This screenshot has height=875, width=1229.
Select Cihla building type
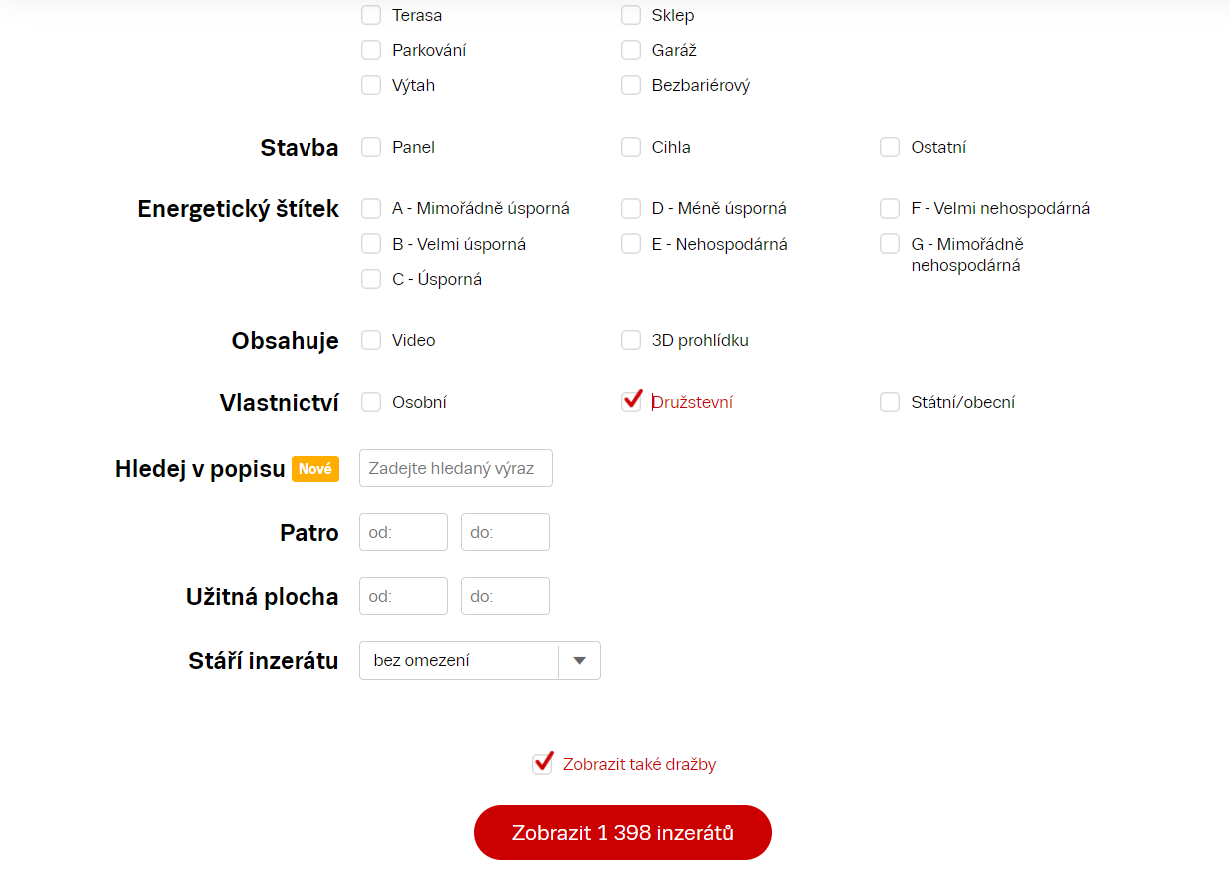pyautogui.click(x=631, y=147)
